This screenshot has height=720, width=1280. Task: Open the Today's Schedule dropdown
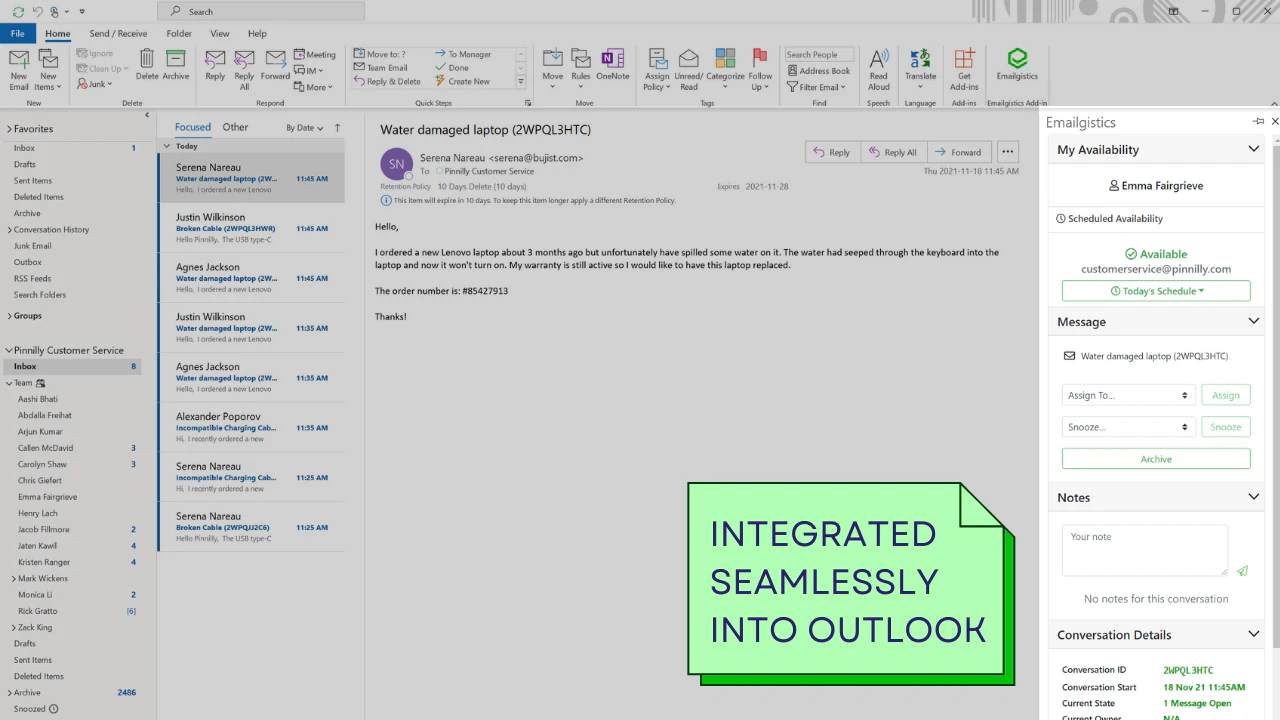coord(1156,290)
